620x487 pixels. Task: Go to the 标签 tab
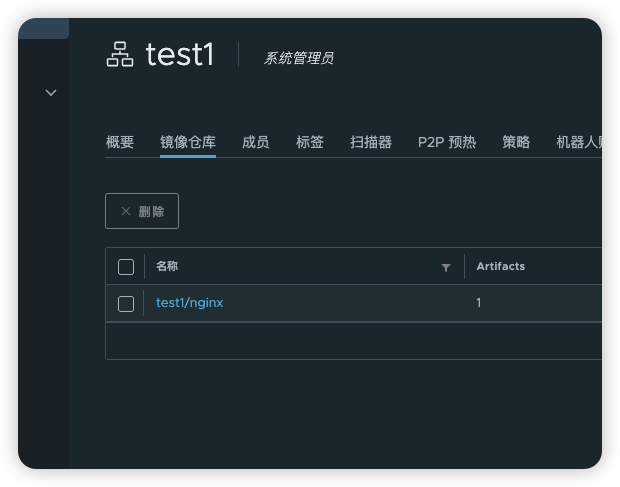pos(310,143)
